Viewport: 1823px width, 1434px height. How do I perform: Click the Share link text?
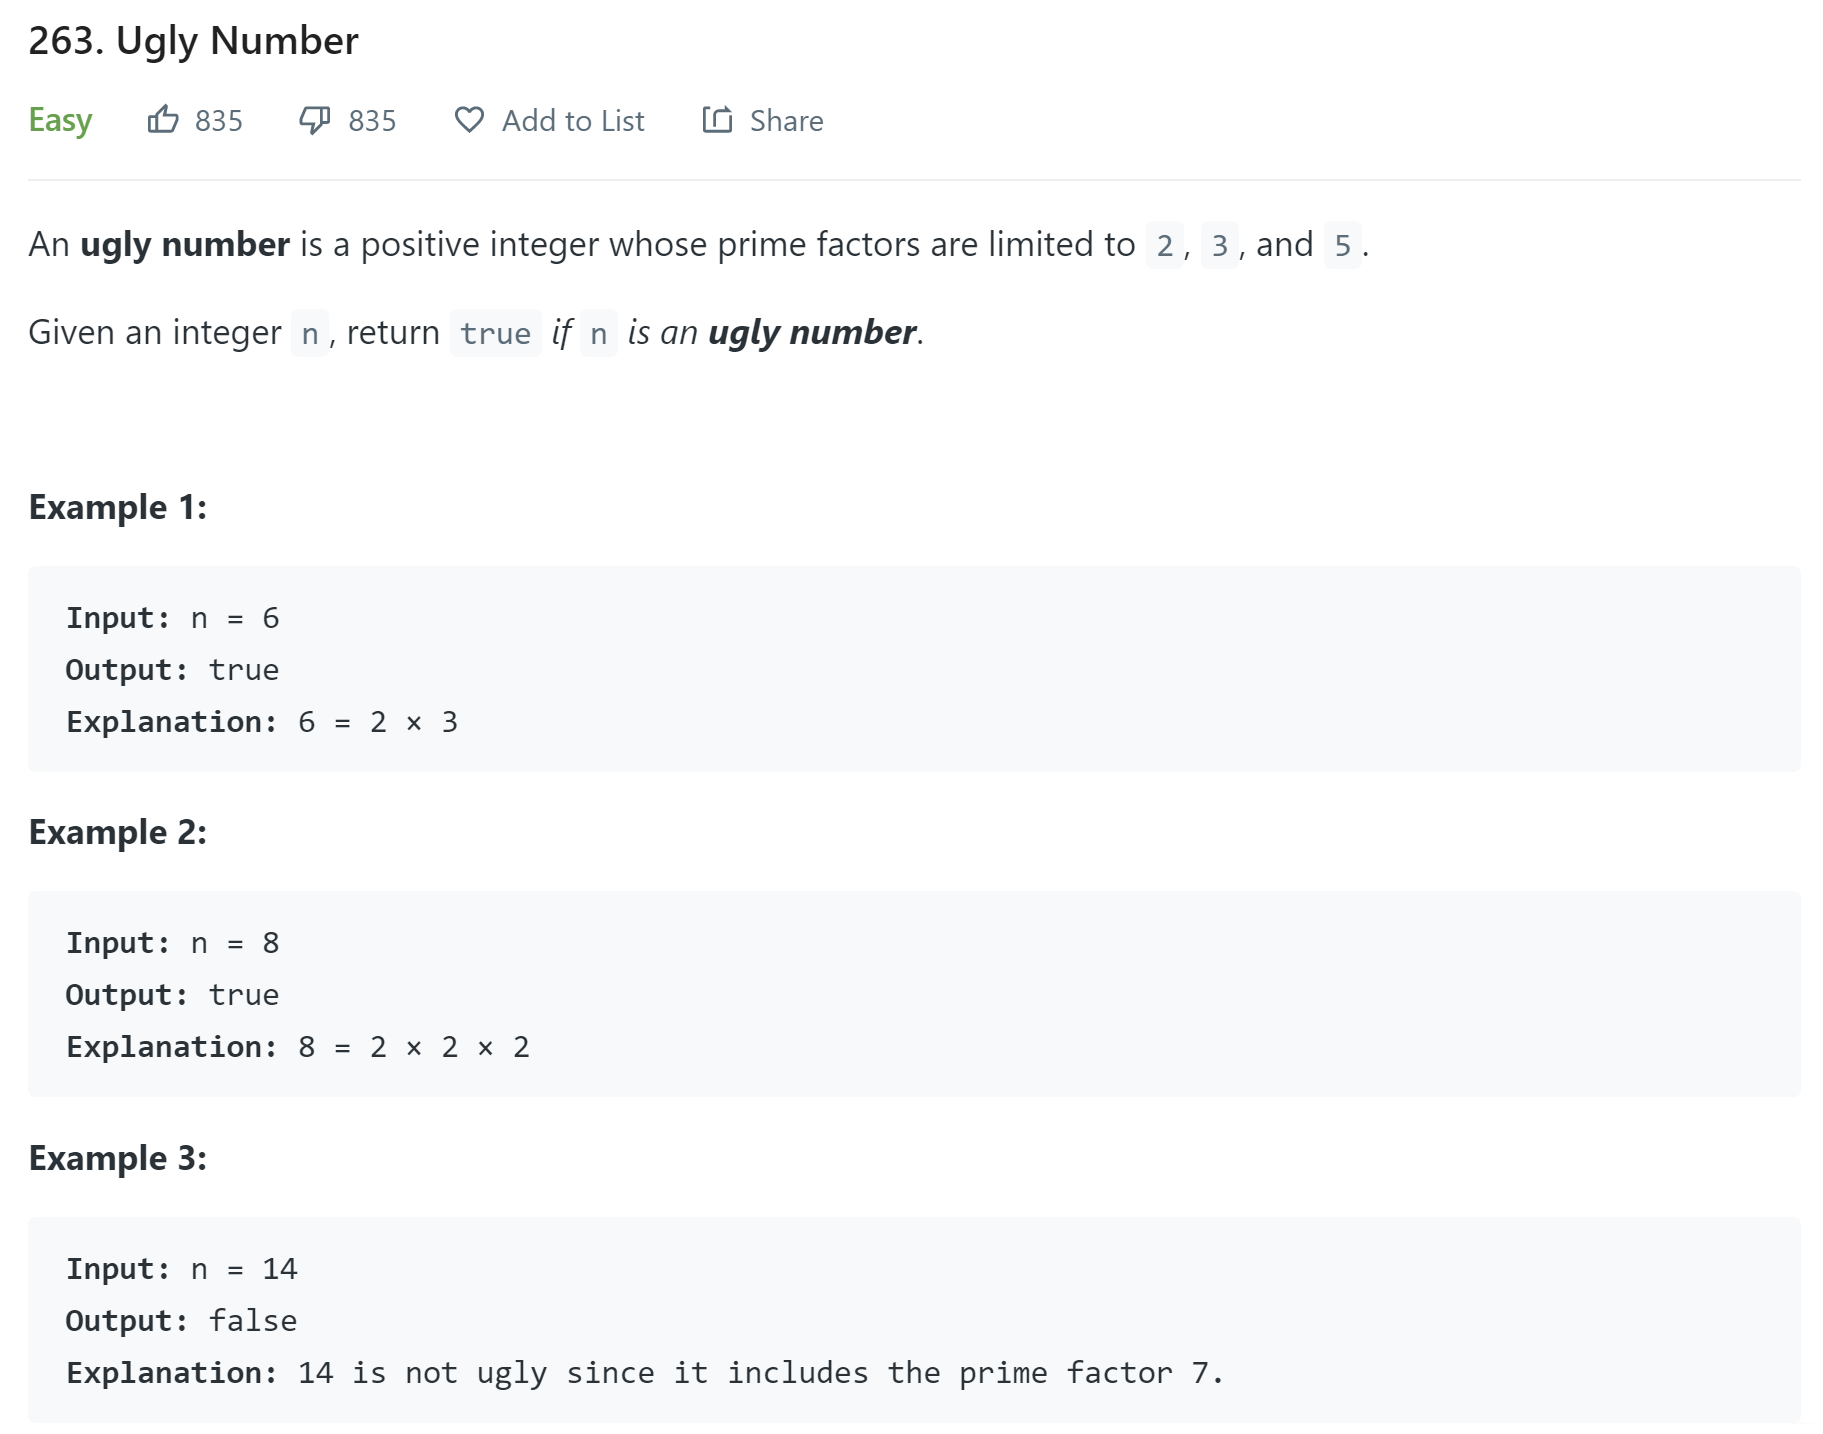tap(786, 119)
